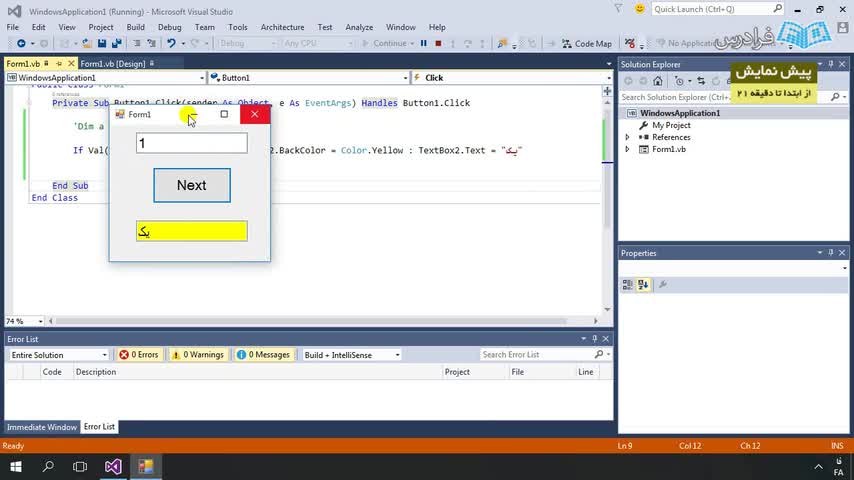The width and height of the screenshot is (854, 480).
Task: Click the Search Error List field
Action: (536, 355)
